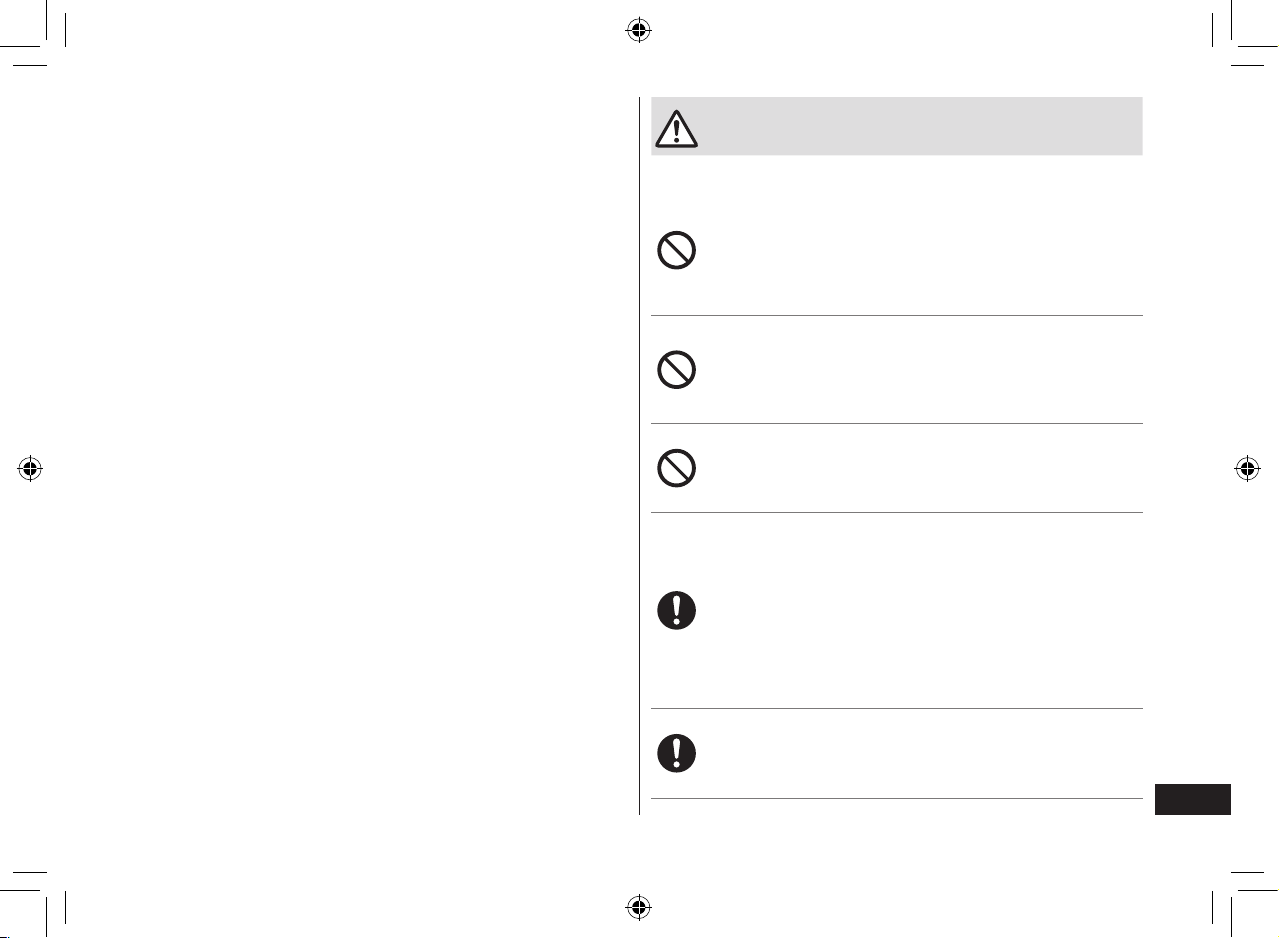This screenshot has width=1279, height=938.
Task: Click the gray warning header banner
Action: pyautogui.click(x=897, y=126)
